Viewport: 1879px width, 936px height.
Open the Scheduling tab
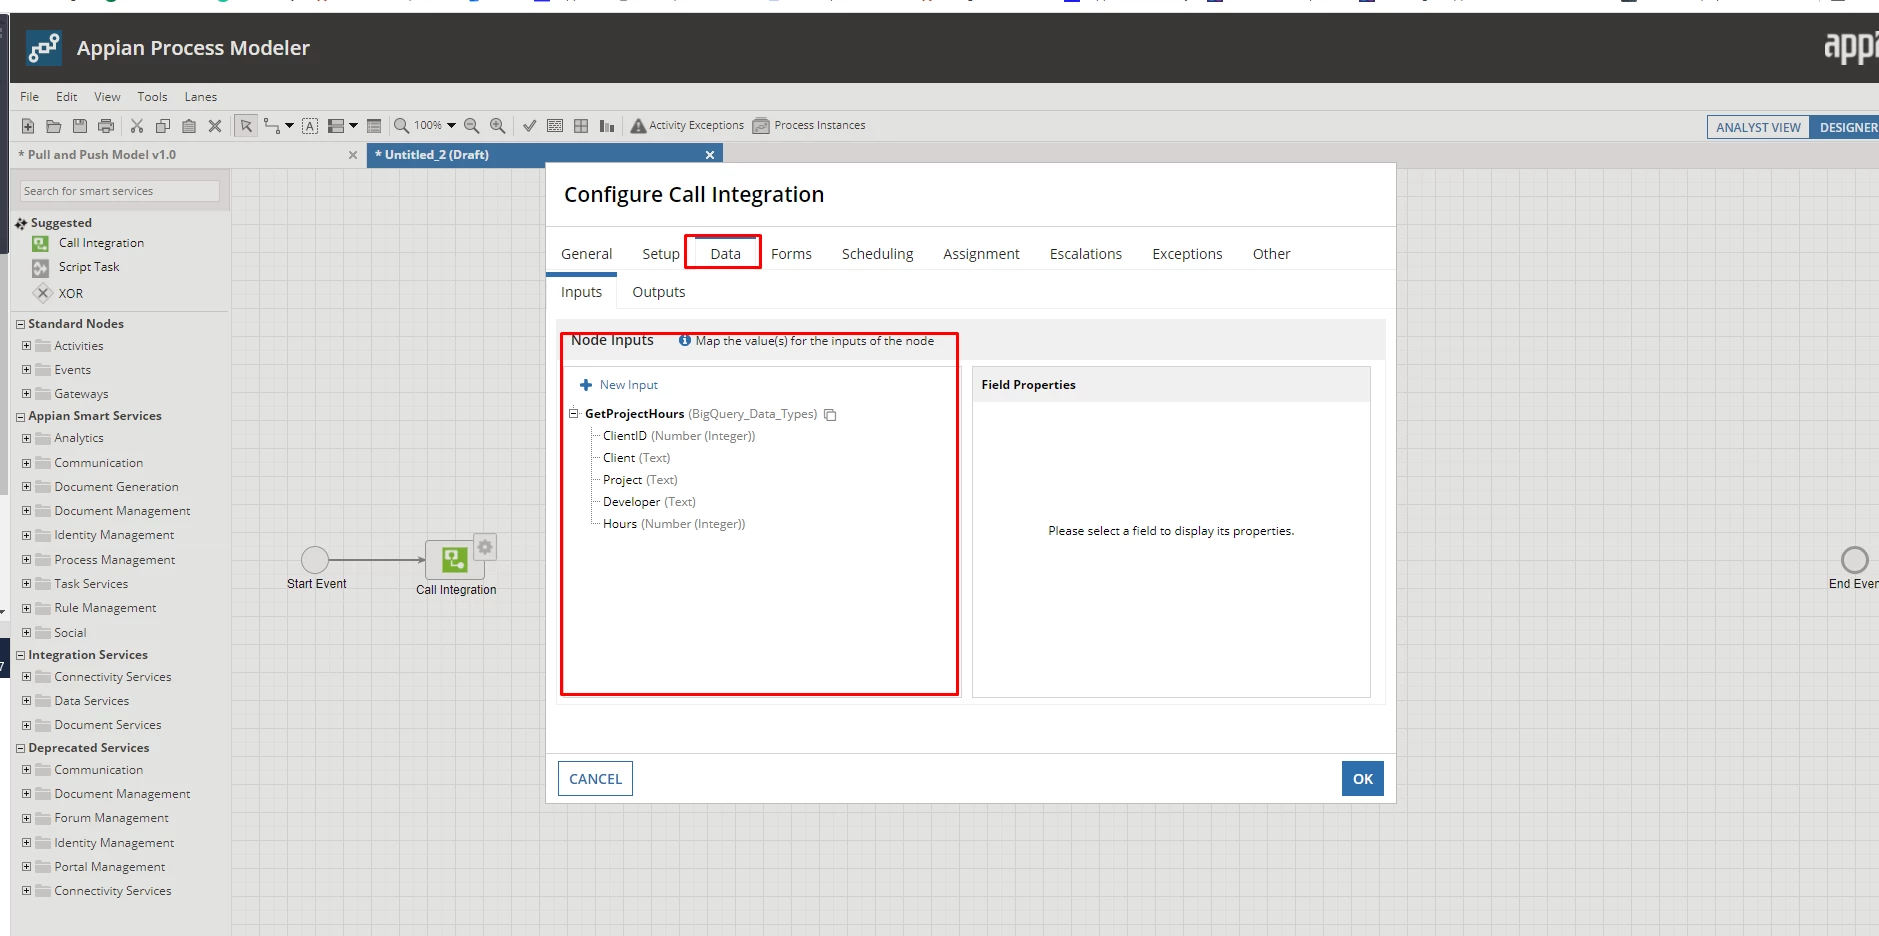pos(877,254)
